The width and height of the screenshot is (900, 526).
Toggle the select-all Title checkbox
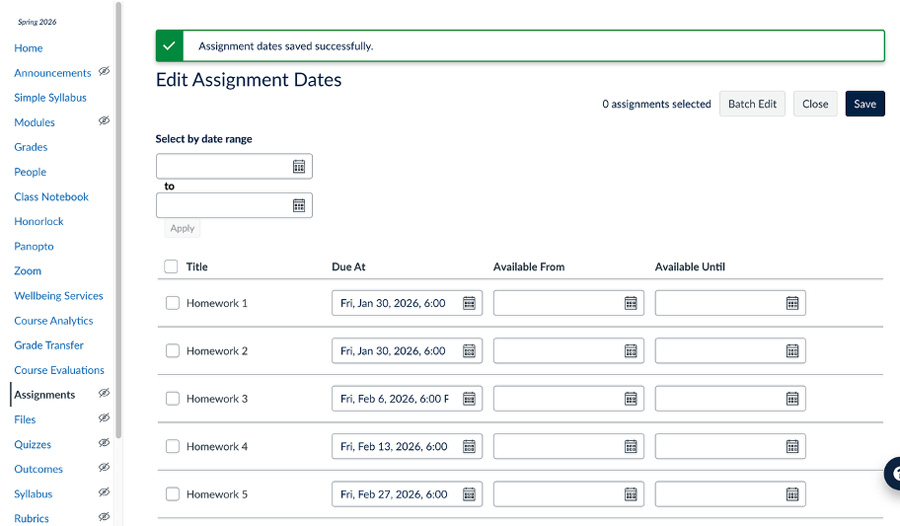[171, 267]
